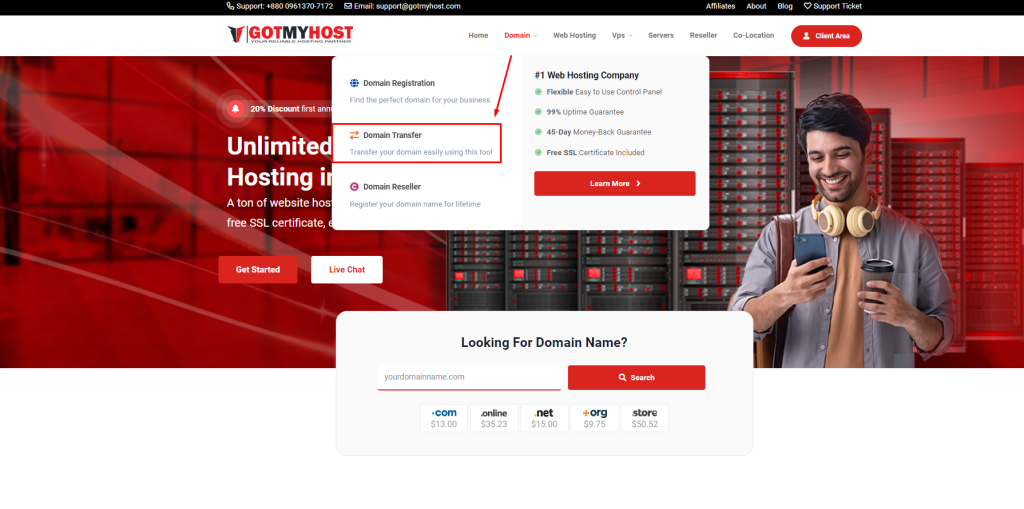The height and width of the screenshot is (509, 1024).
Task: Go to the Reseller menu item
Action: click(x=703, y=35)
